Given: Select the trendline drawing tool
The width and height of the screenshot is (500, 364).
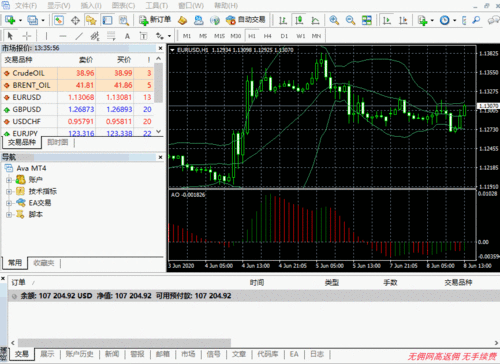Looking at the screenshot, I should tap(79, 36).
